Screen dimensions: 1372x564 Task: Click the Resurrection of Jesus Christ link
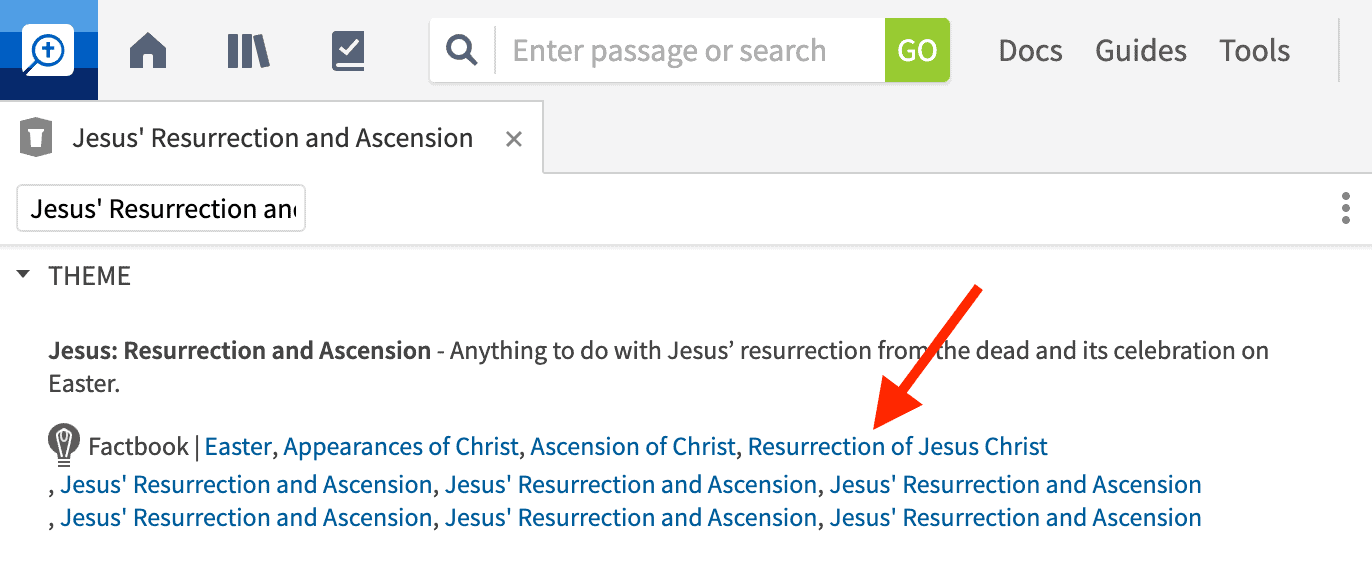897,446
